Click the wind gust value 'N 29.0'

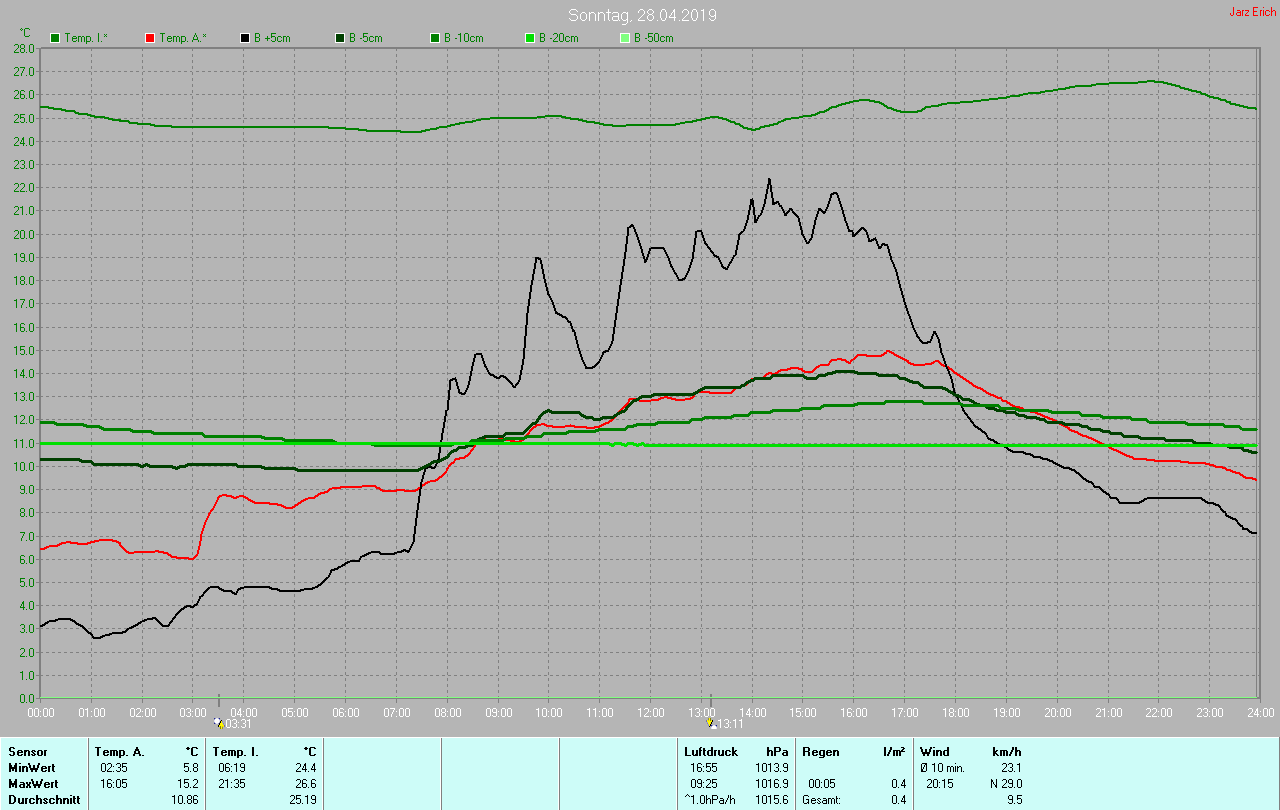(1004, 784)
